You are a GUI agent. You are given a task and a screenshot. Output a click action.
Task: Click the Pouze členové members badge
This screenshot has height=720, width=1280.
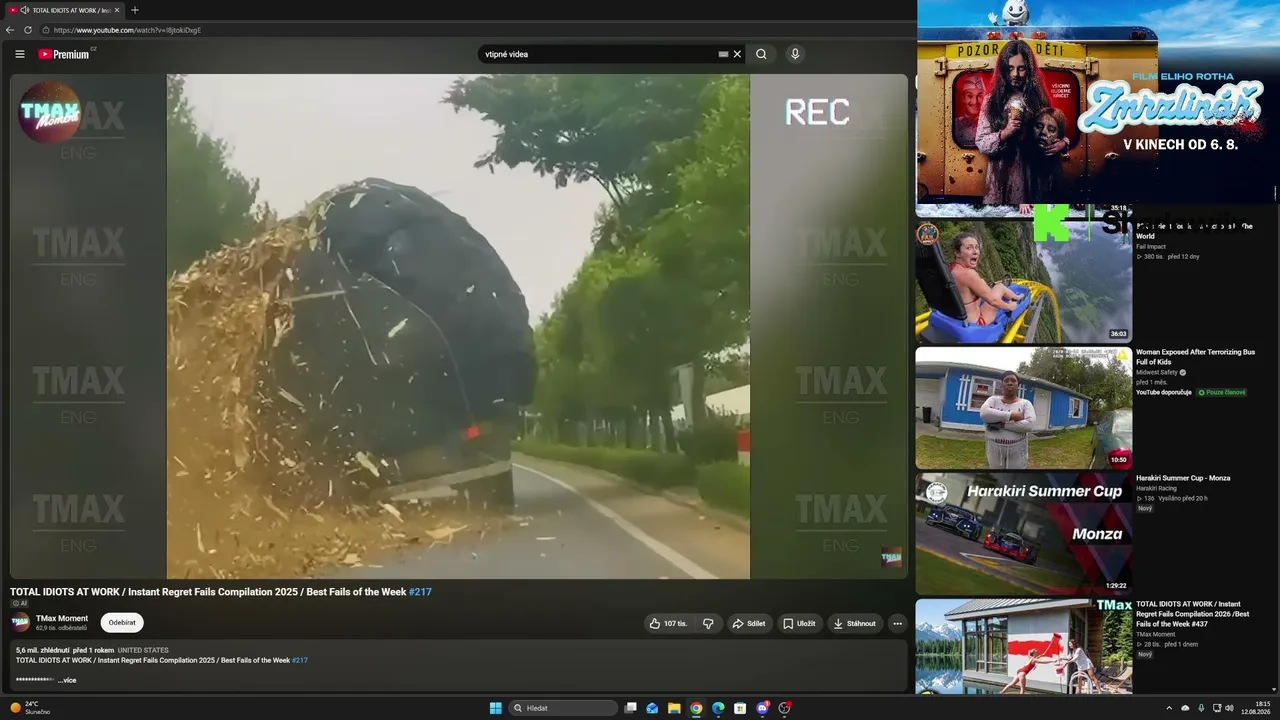pos(1222,392)
